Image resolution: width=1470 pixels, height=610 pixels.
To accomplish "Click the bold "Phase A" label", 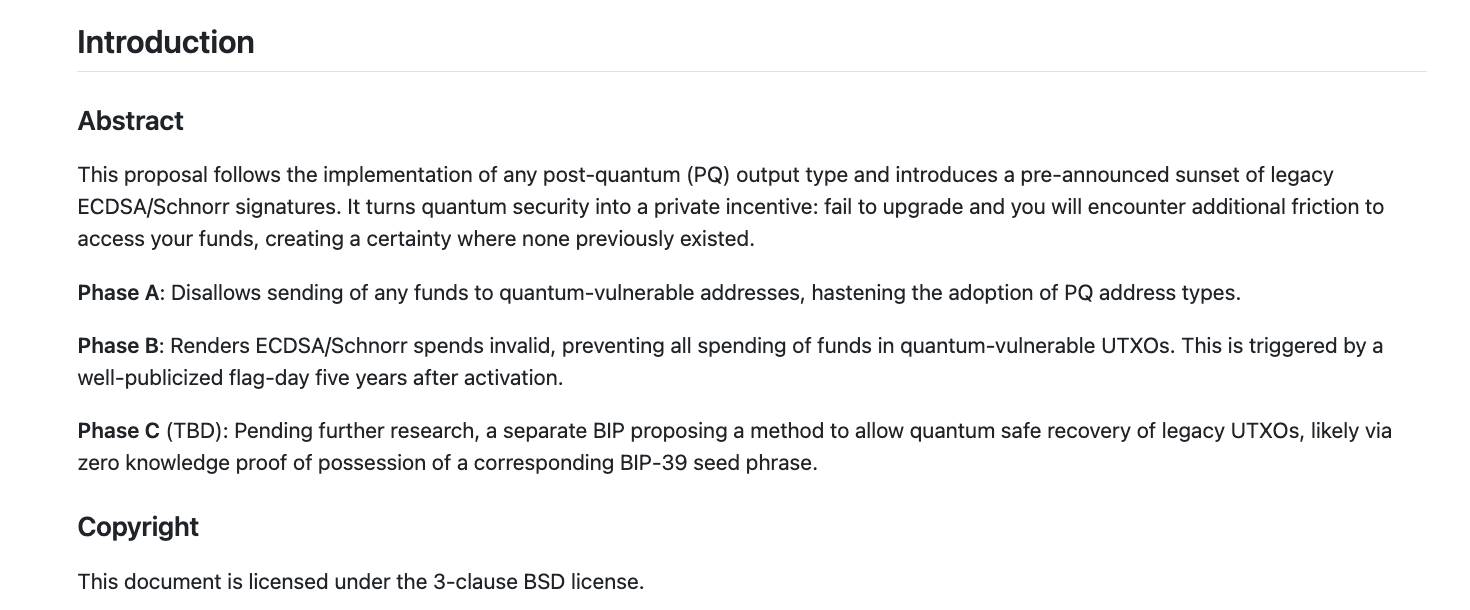I will tap(118, 293).
